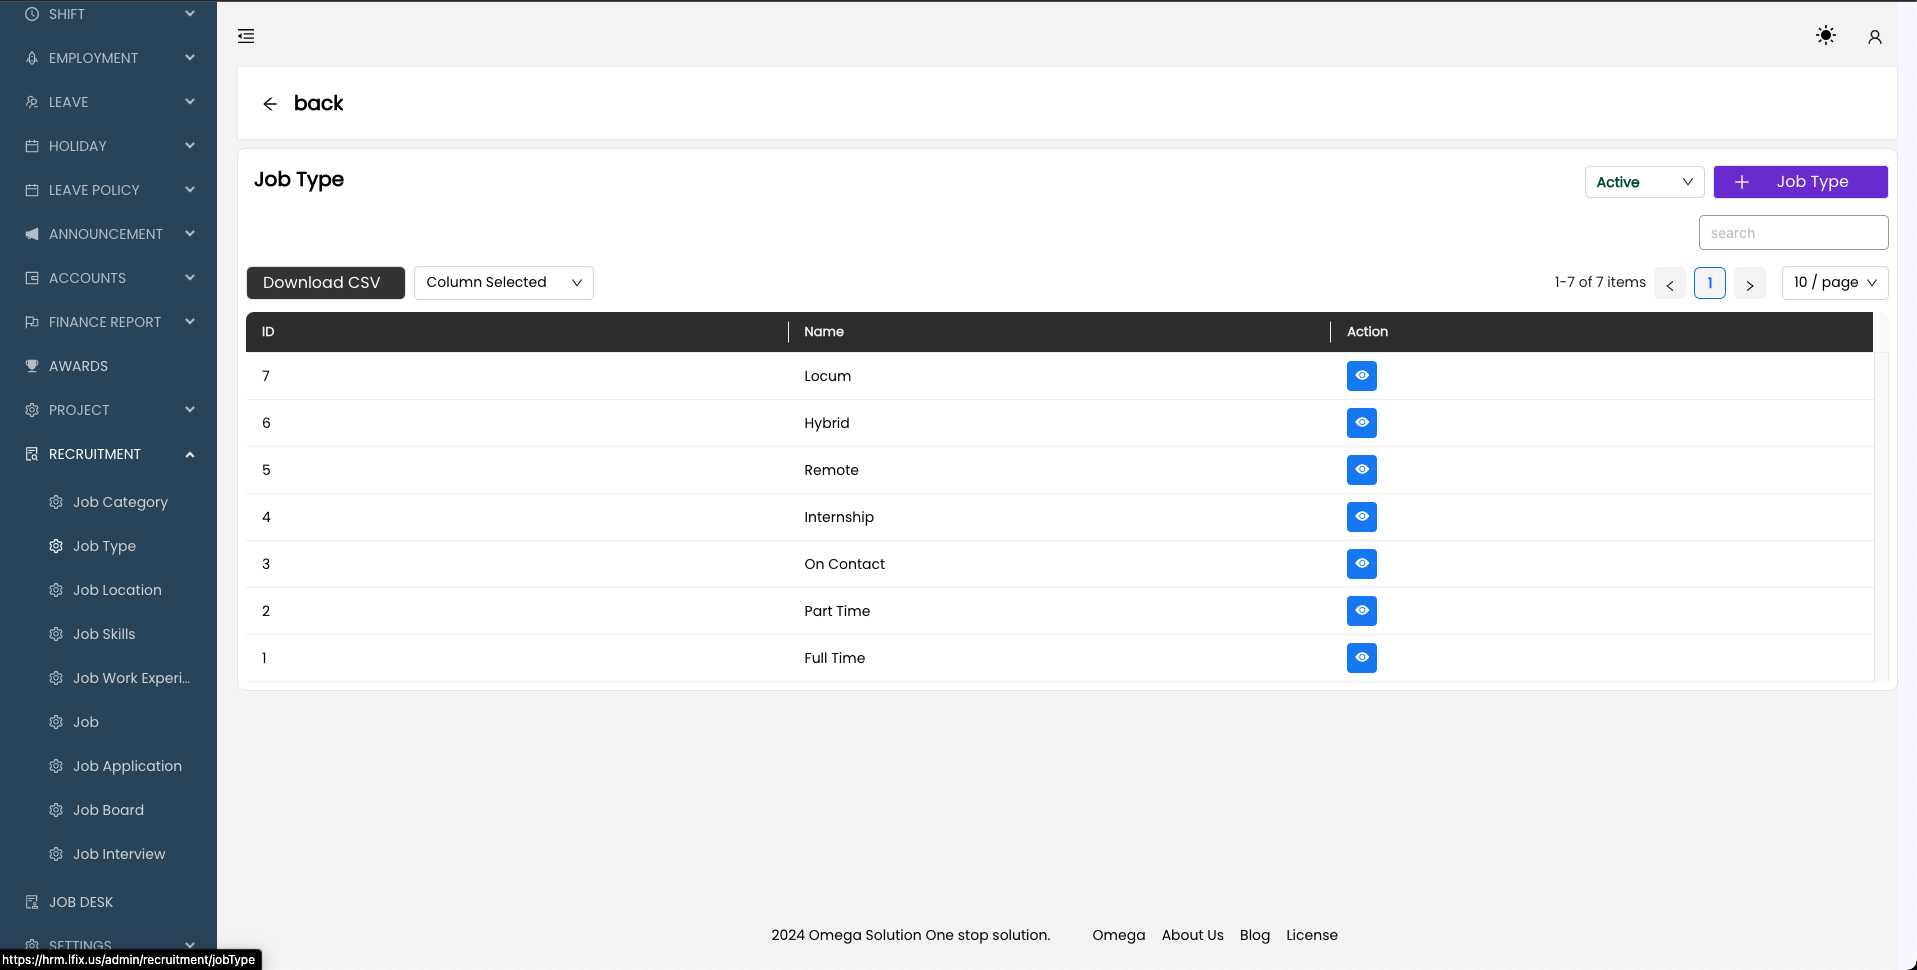
Task: Click the Job Desk icon in sidebar
Action: (31, 901)
